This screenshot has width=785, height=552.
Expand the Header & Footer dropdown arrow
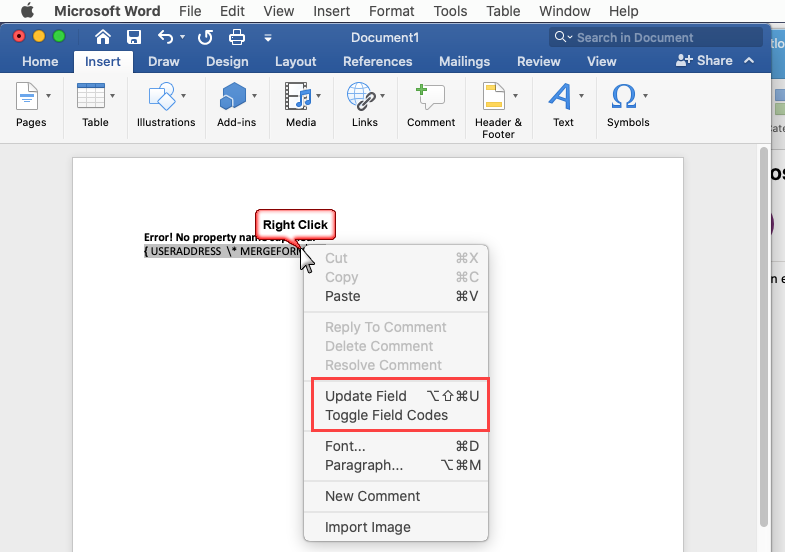(515, 96)
